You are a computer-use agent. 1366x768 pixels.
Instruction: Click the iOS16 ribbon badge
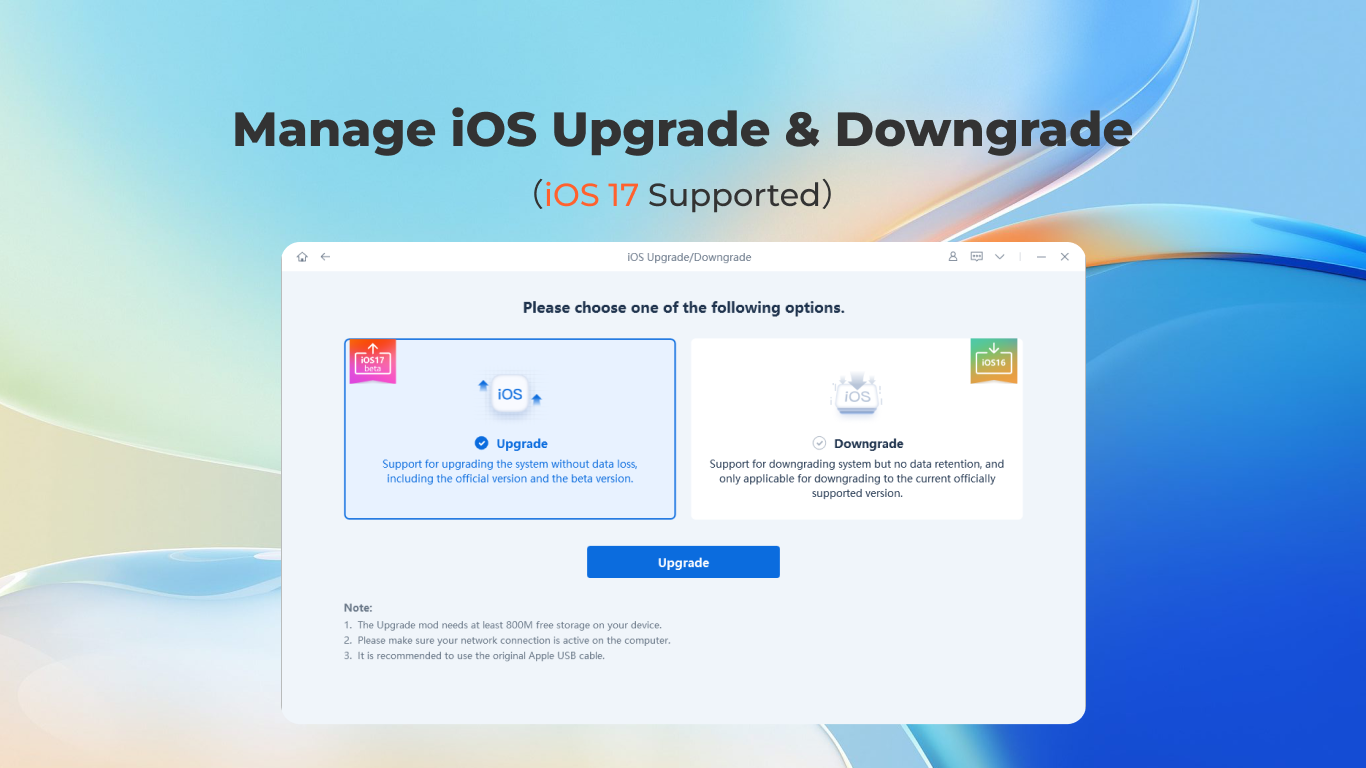[993, 361]
